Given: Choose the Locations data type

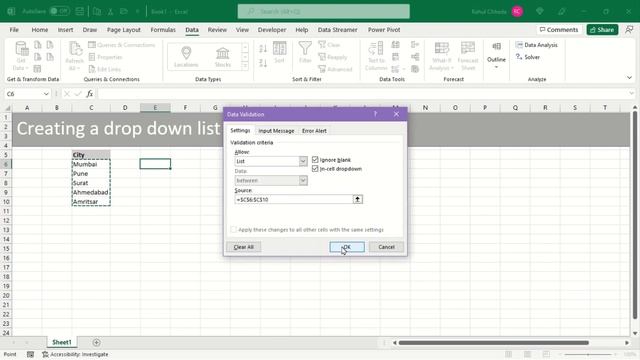Looking at the screenshot, I should [186, 57].
